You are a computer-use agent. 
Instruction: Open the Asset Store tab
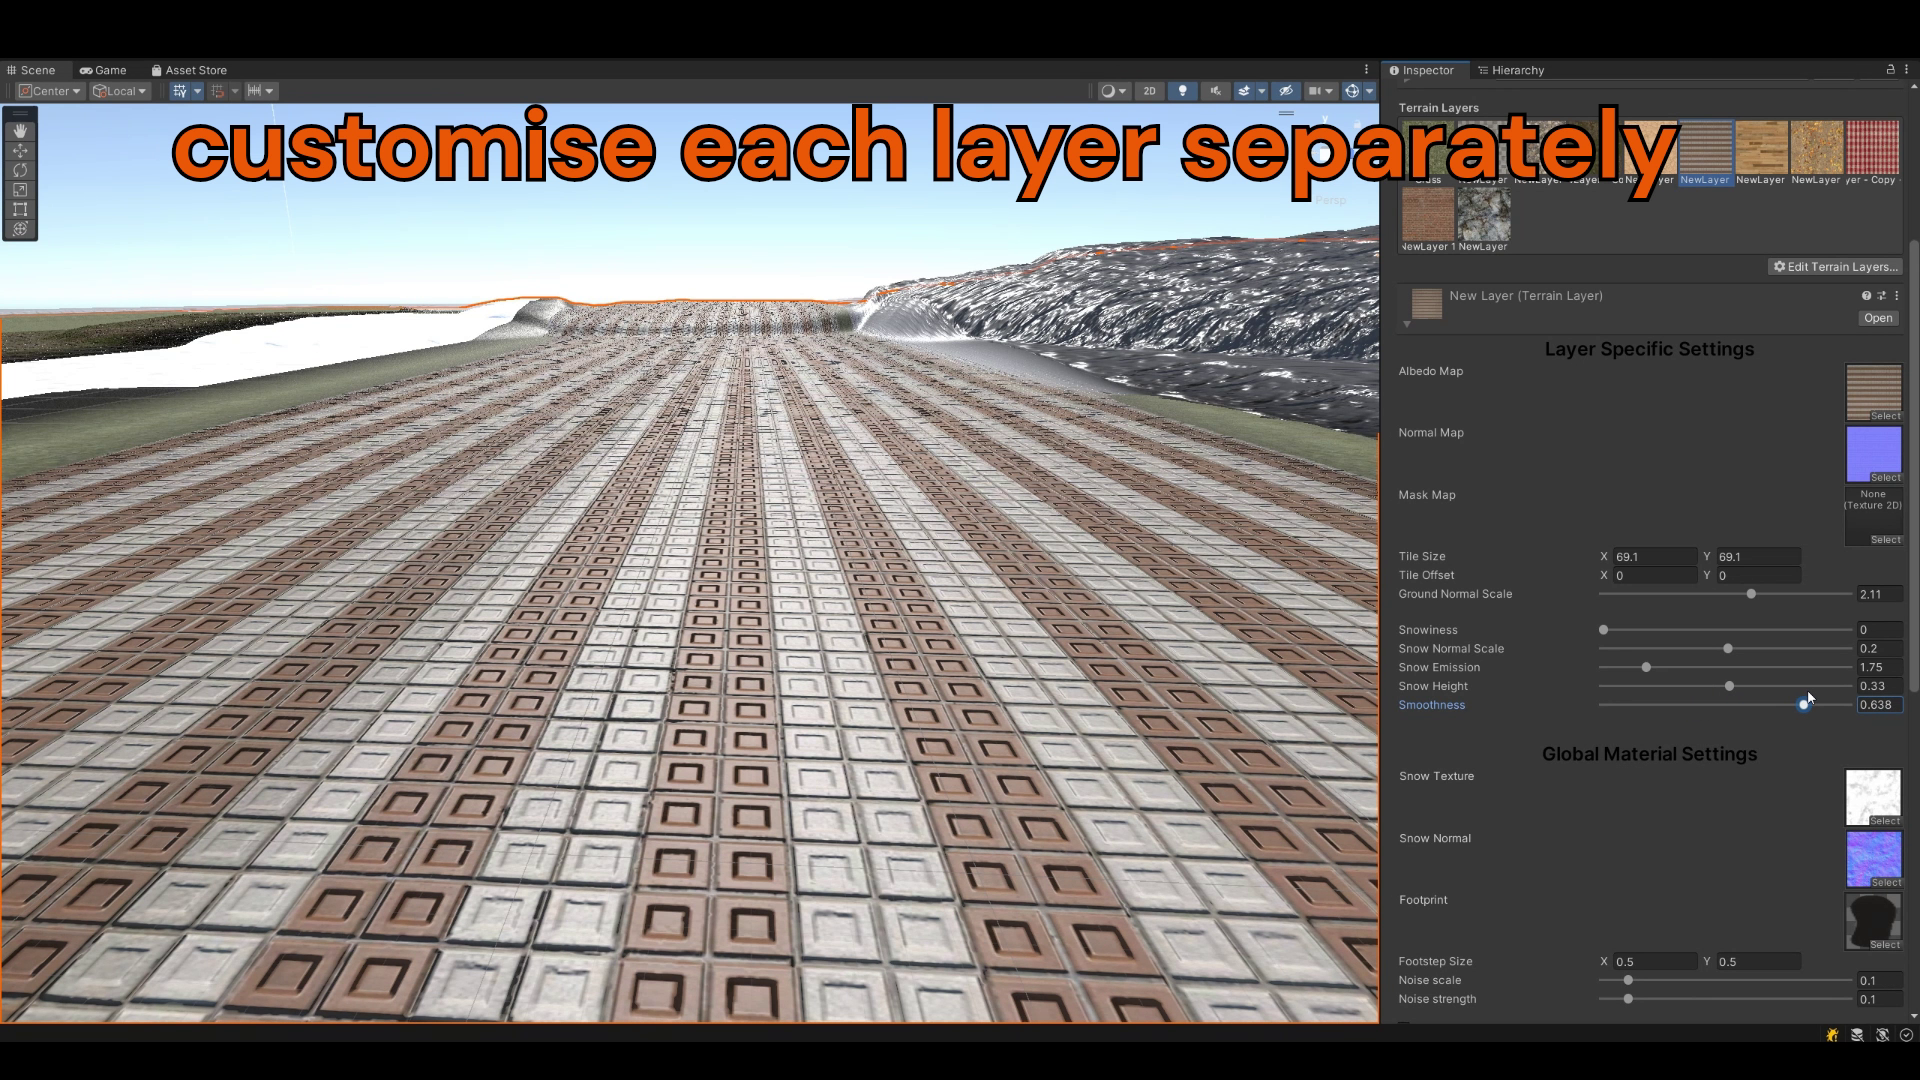click(x=189, y=70)
